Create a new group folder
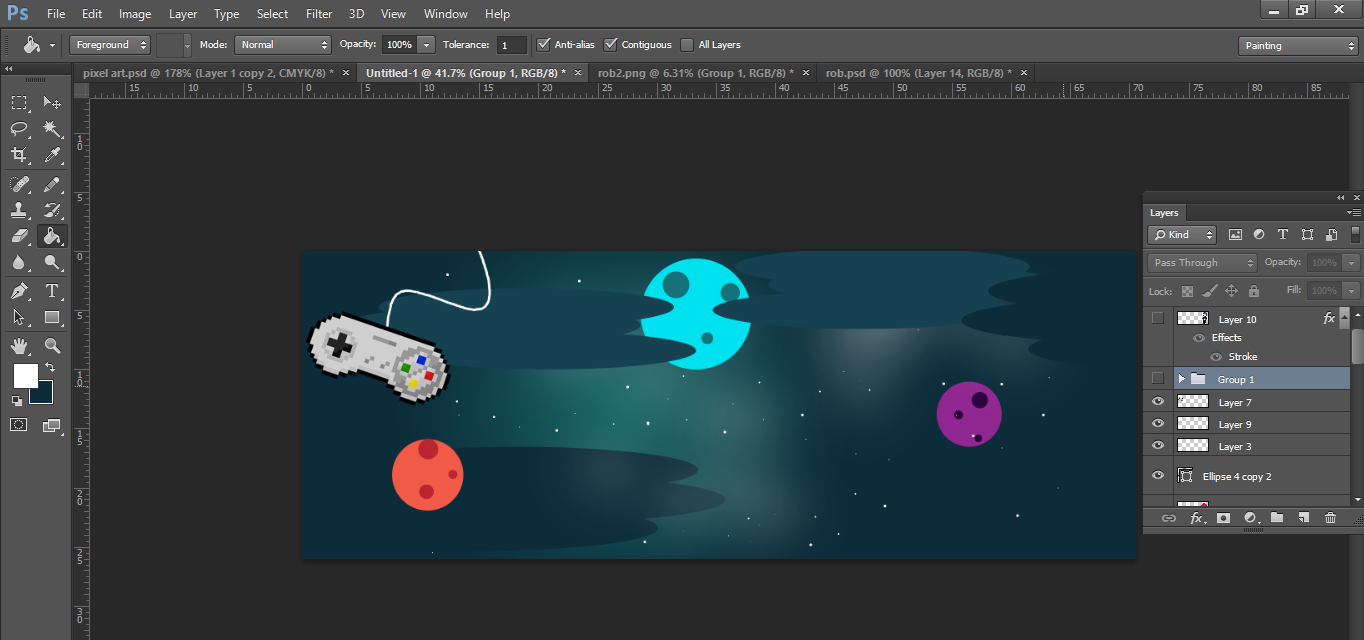This screenshot has height=640, width=1364. click(x=1277, y=518)
